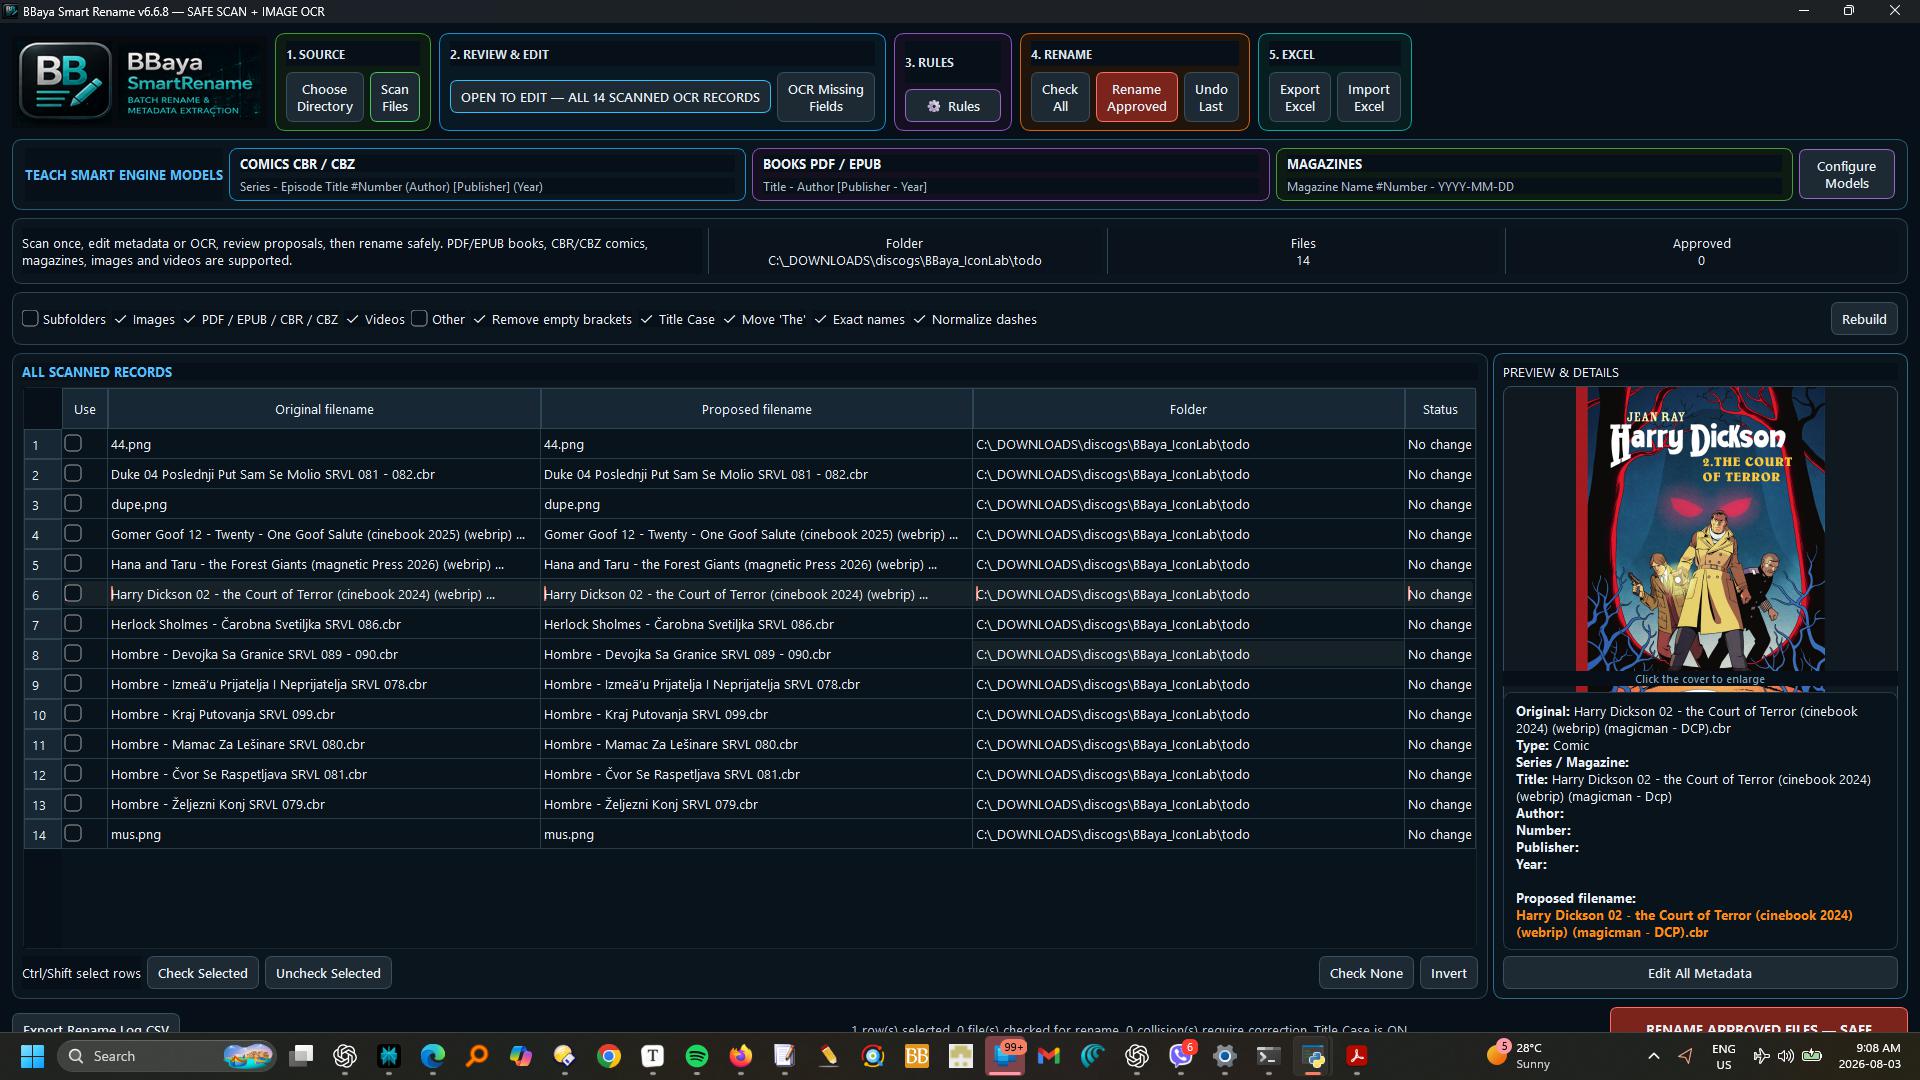The width and height of the screenshot is (1920, 1080).
Task: Open the volume control in the system tray
Action: click(1786, 1056)
